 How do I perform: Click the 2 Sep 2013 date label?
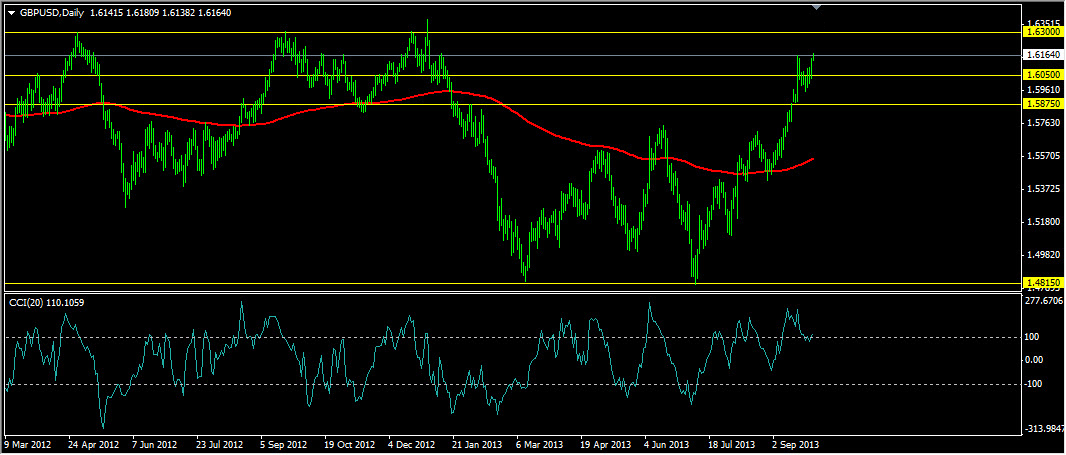point(795,444)
